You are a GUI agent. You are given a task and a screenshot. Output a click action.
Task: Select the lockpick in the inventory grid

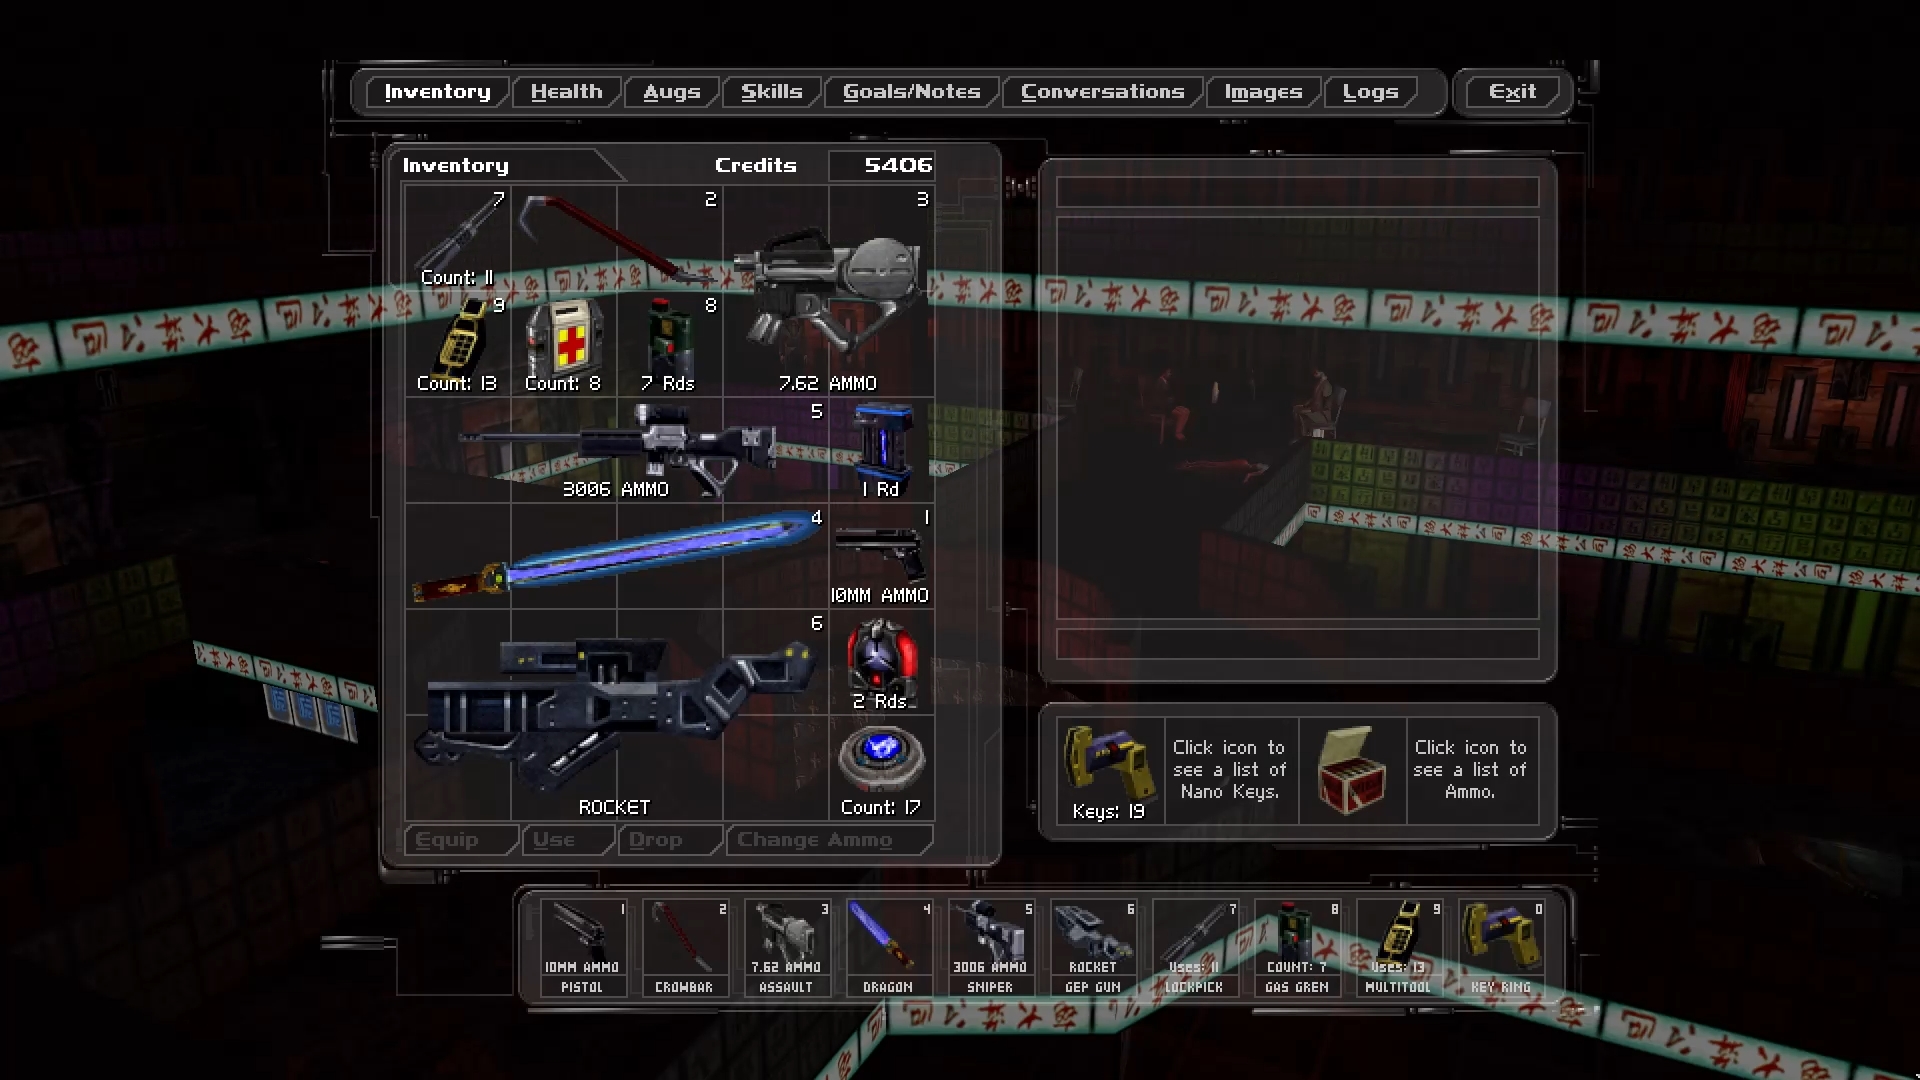pos(457,238)
